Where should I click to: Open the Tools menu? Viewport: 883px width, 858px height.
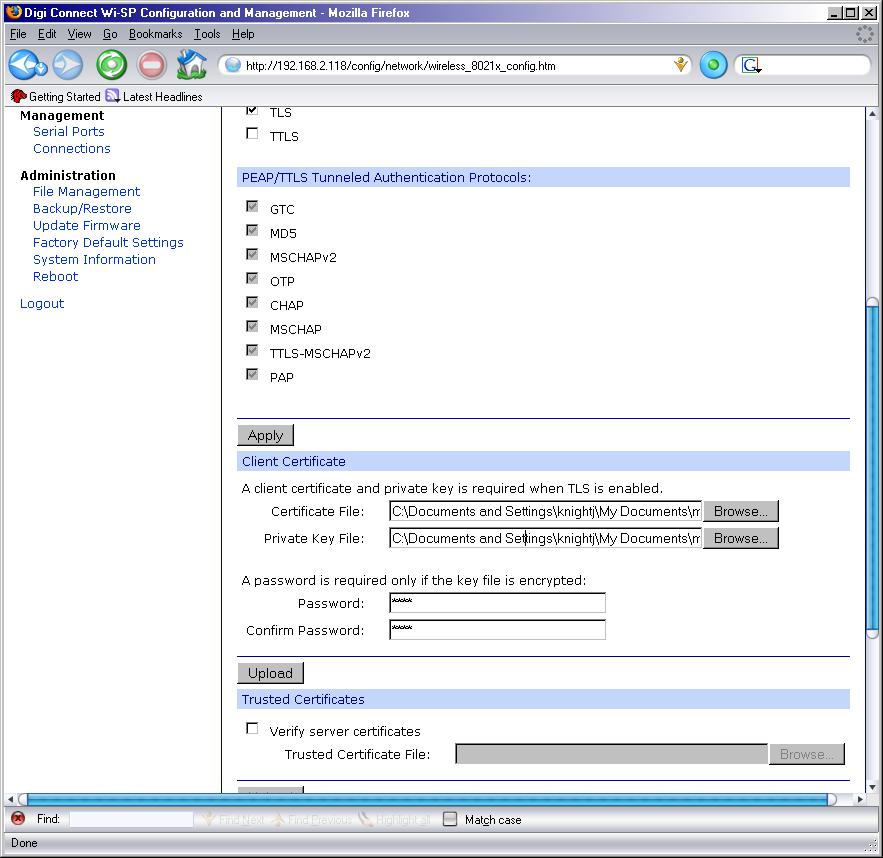(207, 34)
